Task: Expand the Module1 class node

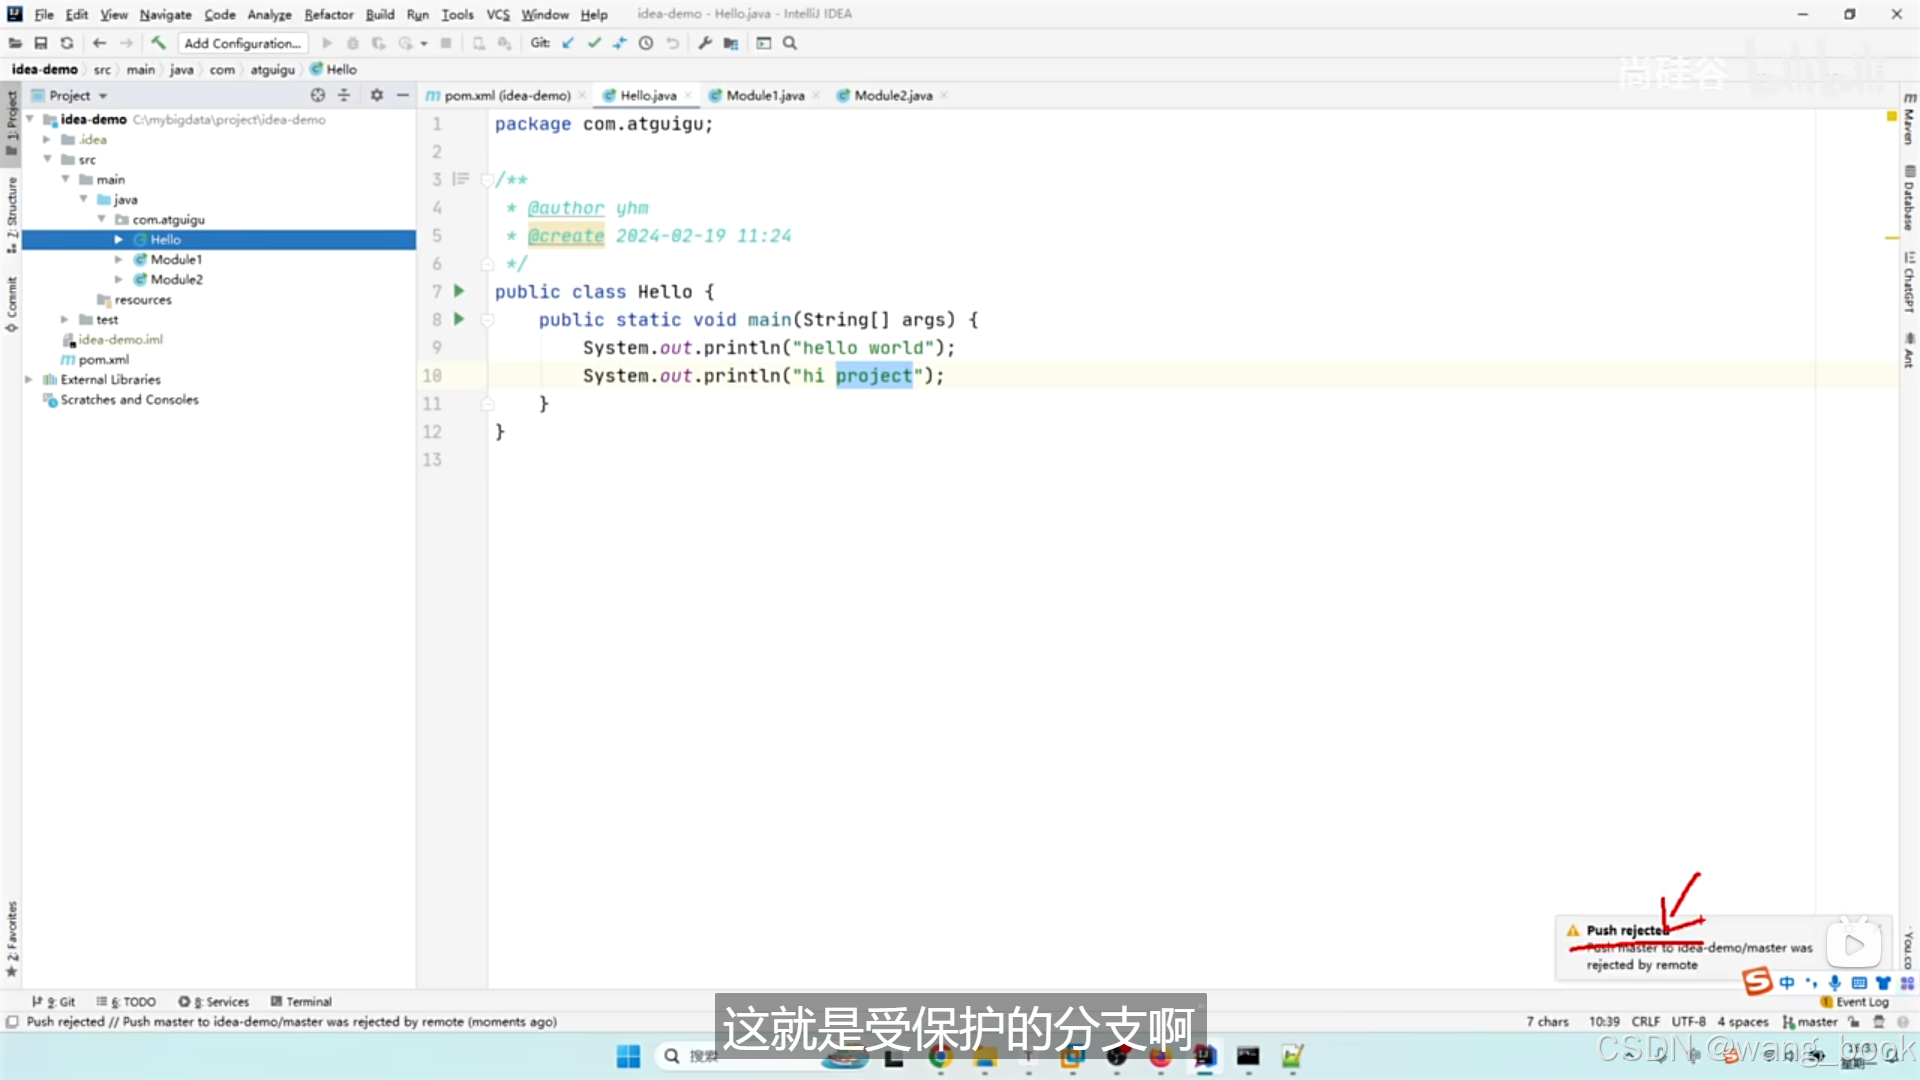Action: pos(119,259)
